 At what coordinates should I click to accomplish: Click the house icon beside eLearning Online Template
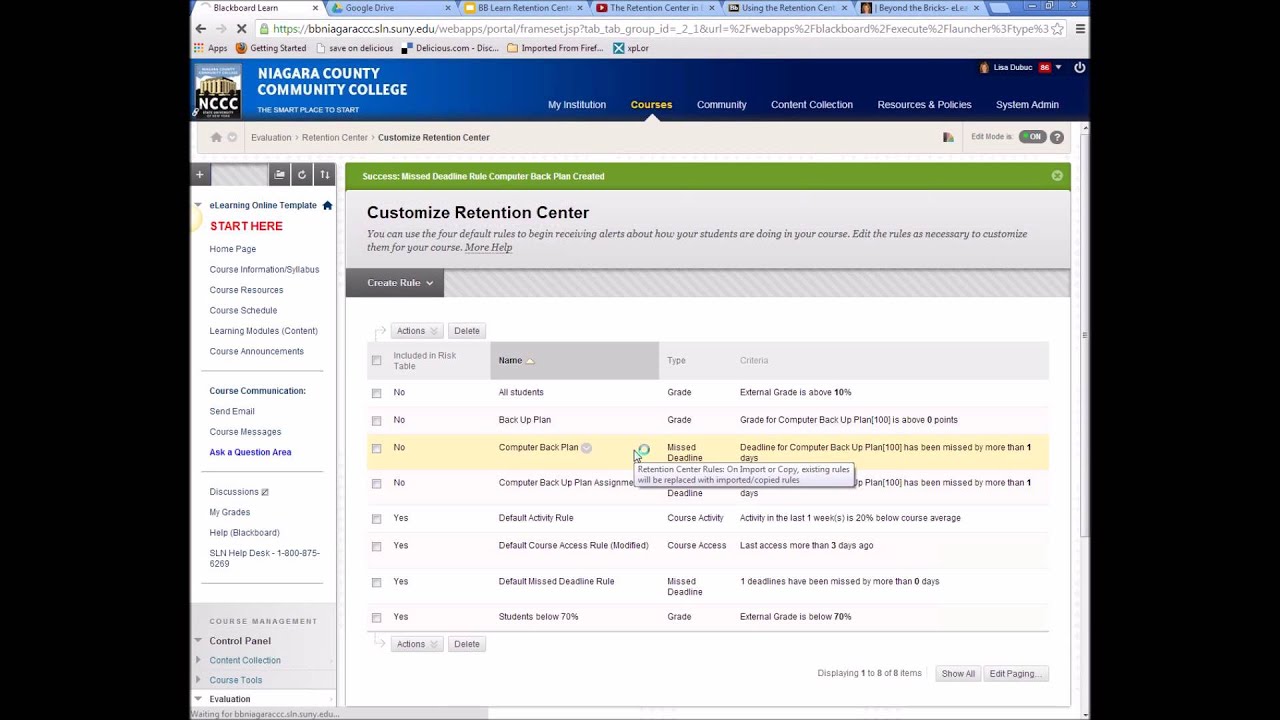pyautogui.click(x=327, y=205)
